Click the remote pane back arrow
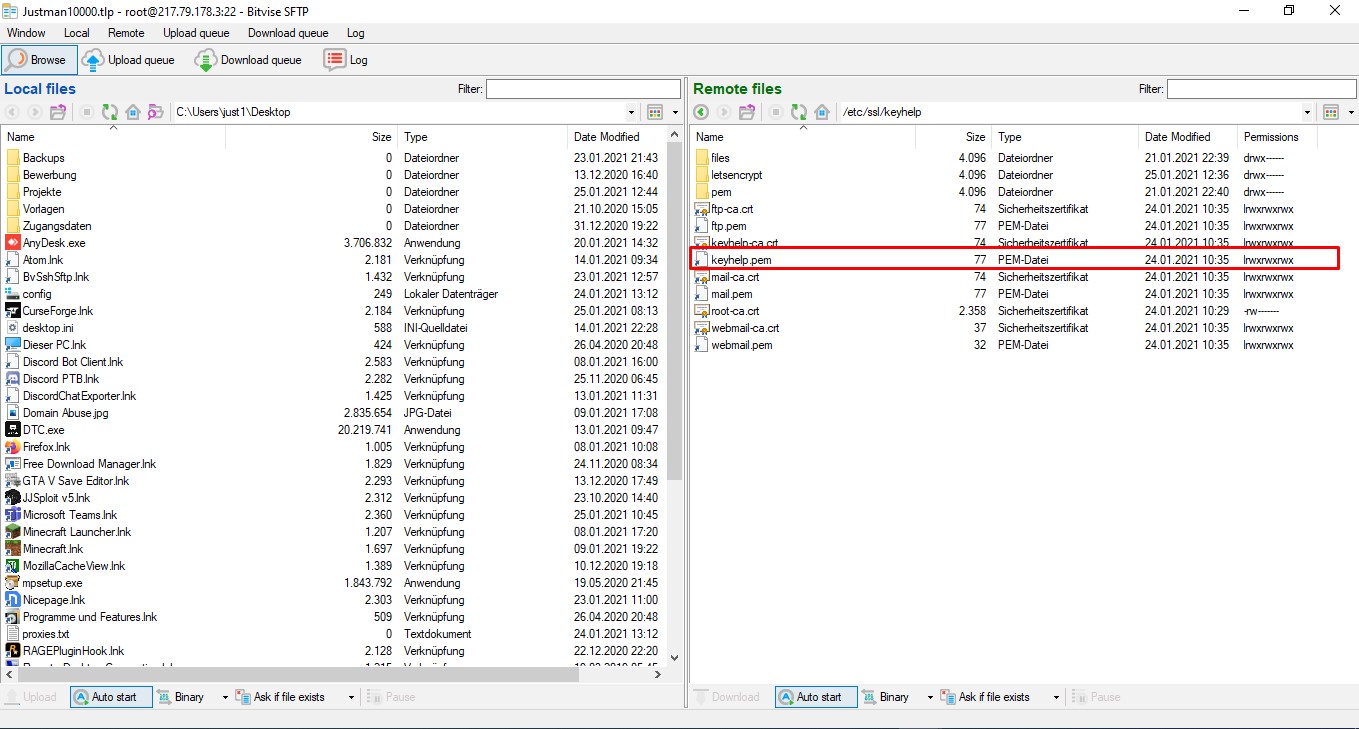This screenshot has height=729, width=1359. pyautogui.click(x=701, y=112)
